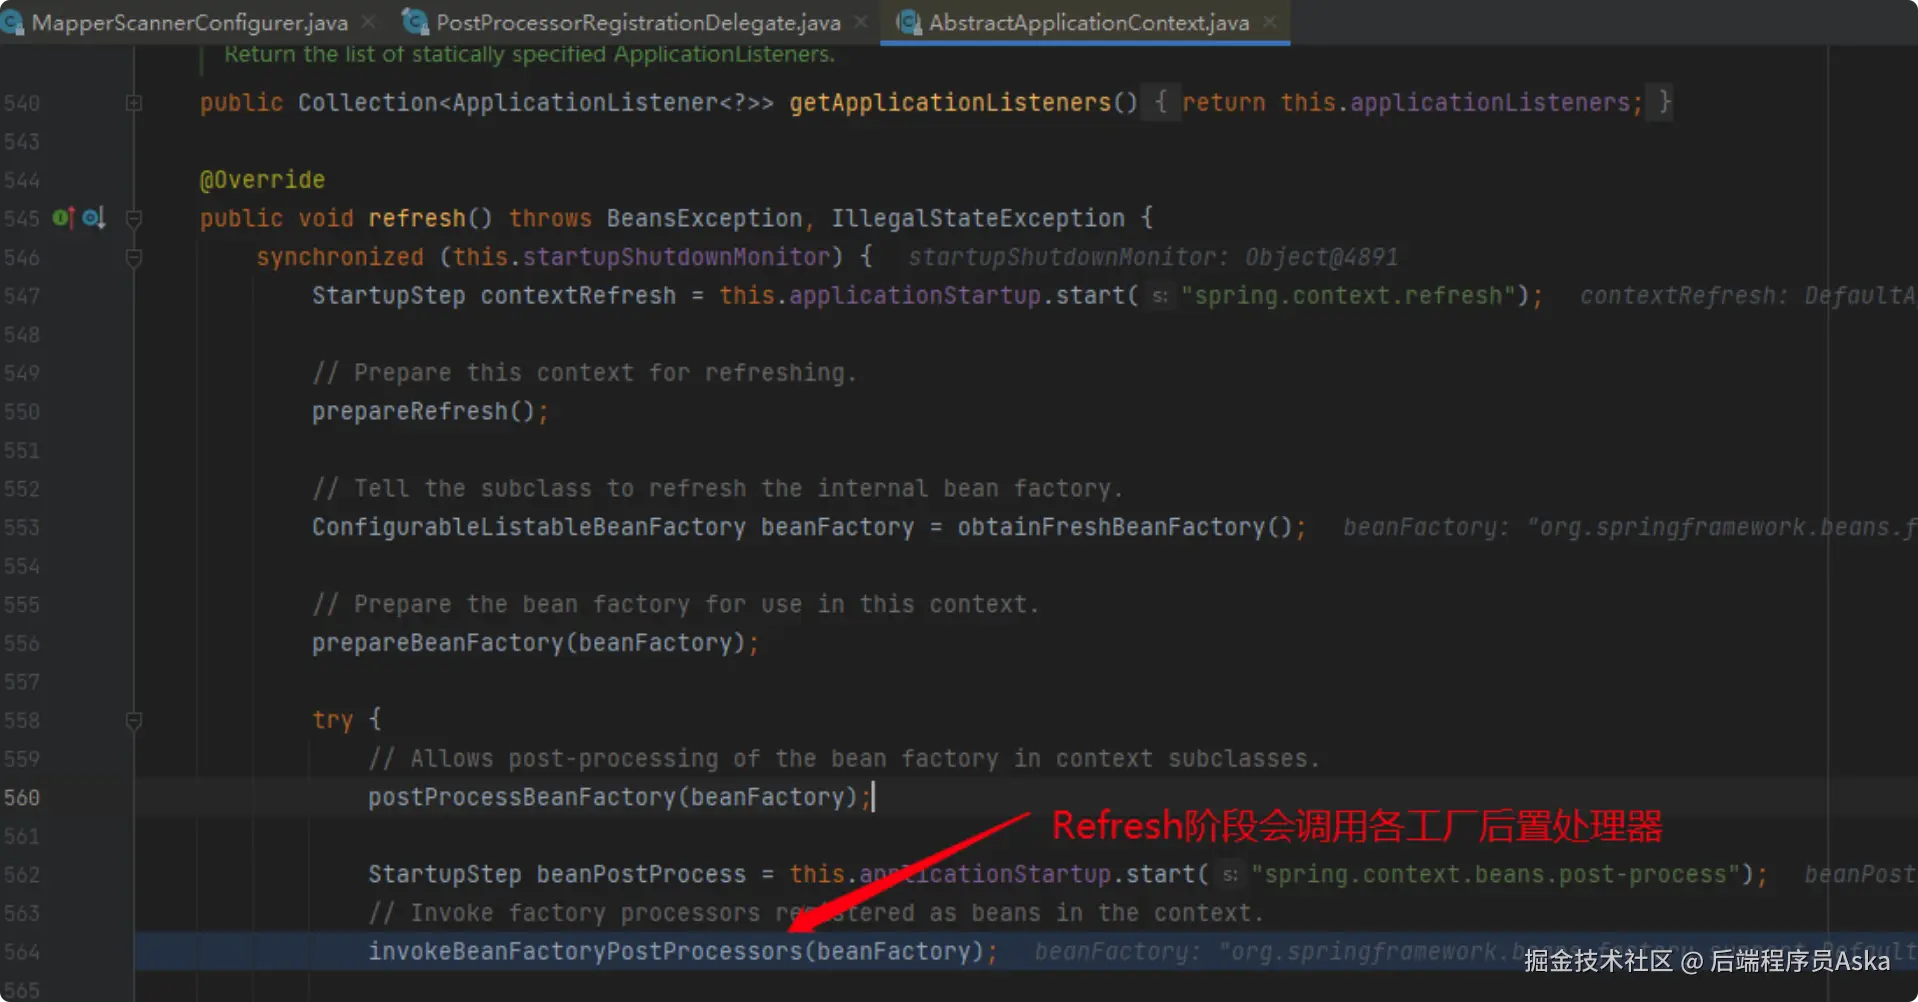
Task: Click the refresh method name on line 545
Action: pos(417,218)
